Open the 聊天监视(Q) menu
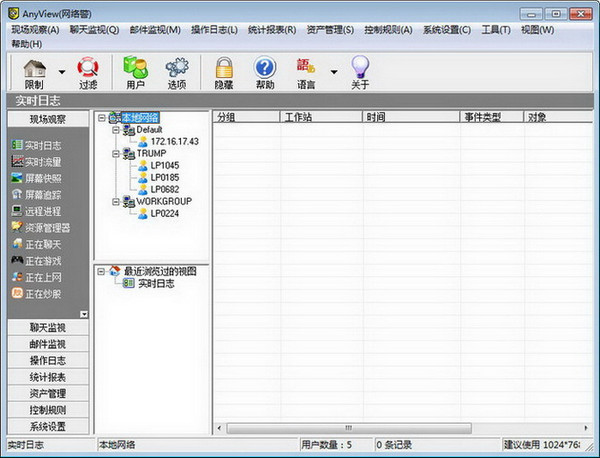 click(x=94, y=30)
